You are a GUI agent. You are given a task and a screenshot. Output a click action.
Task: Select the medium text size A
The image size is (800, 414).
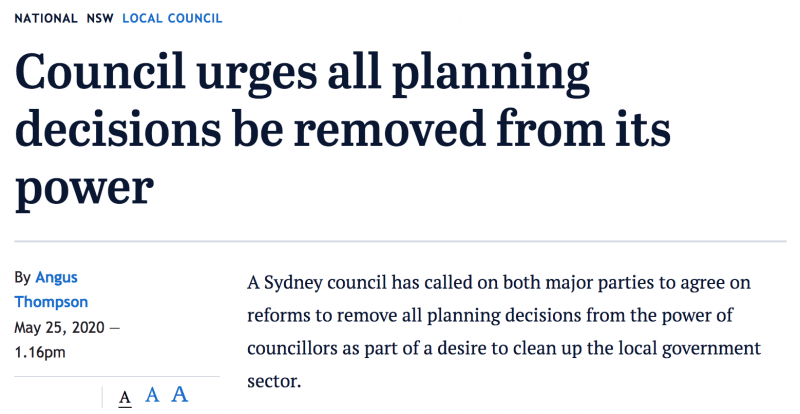pyautogui.click(x=152, y=395)
